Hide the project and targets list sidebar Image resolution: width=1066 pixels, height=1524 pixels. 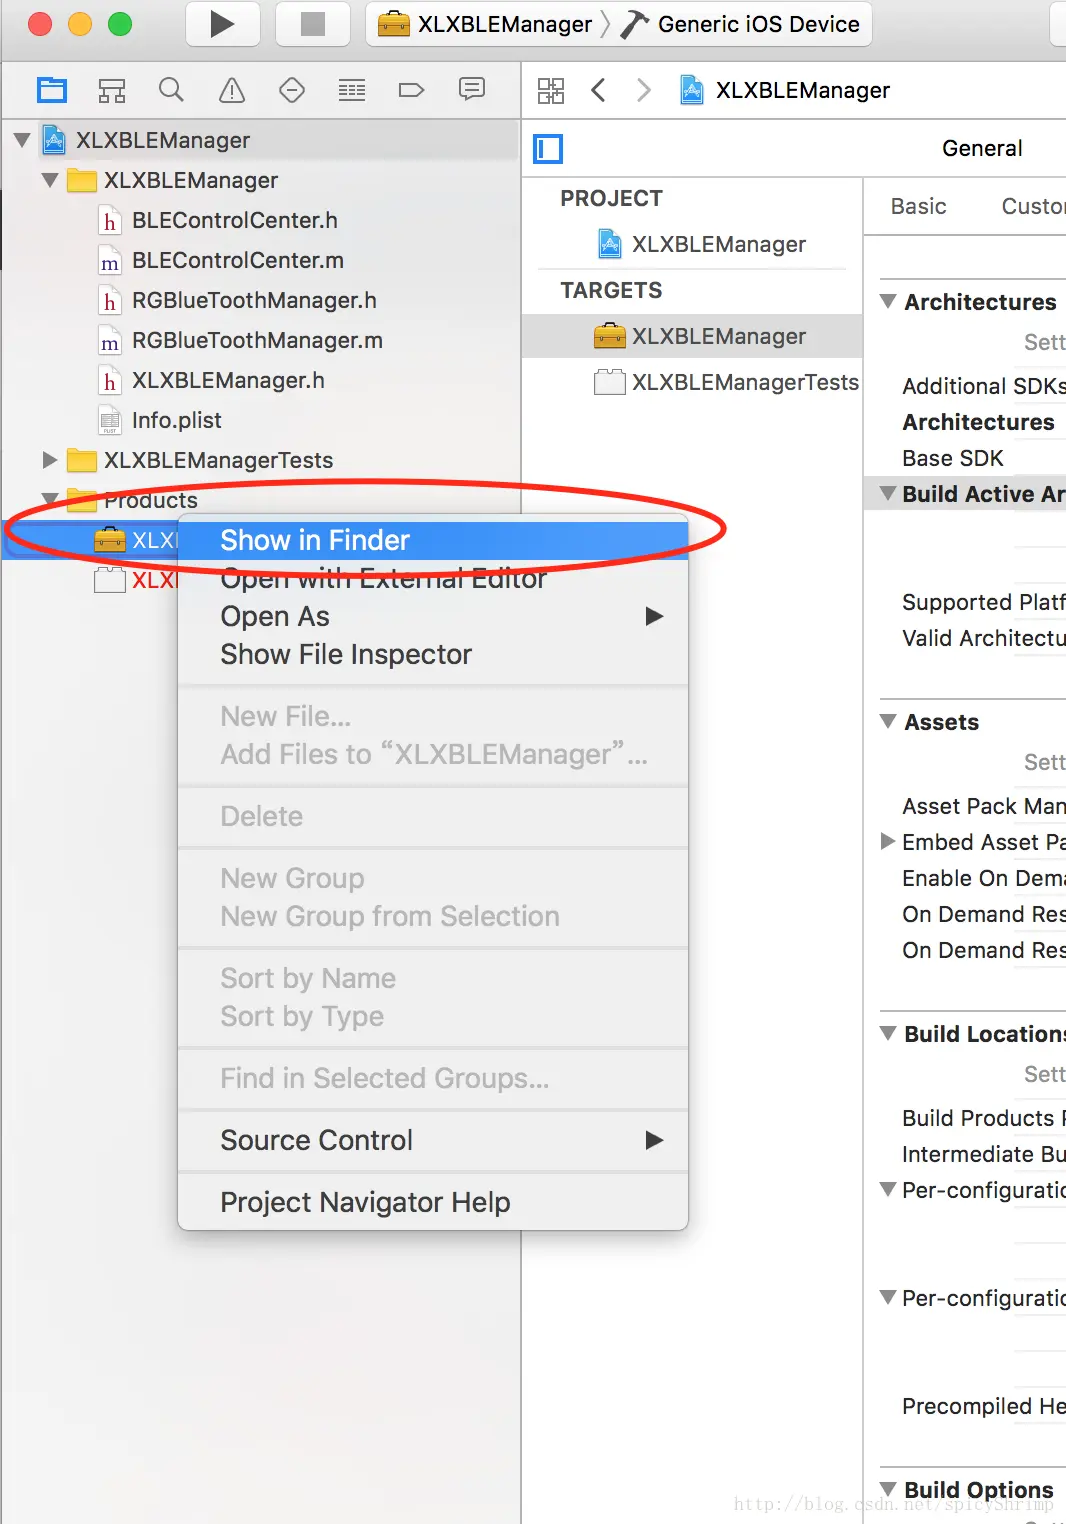pos(548,149)
